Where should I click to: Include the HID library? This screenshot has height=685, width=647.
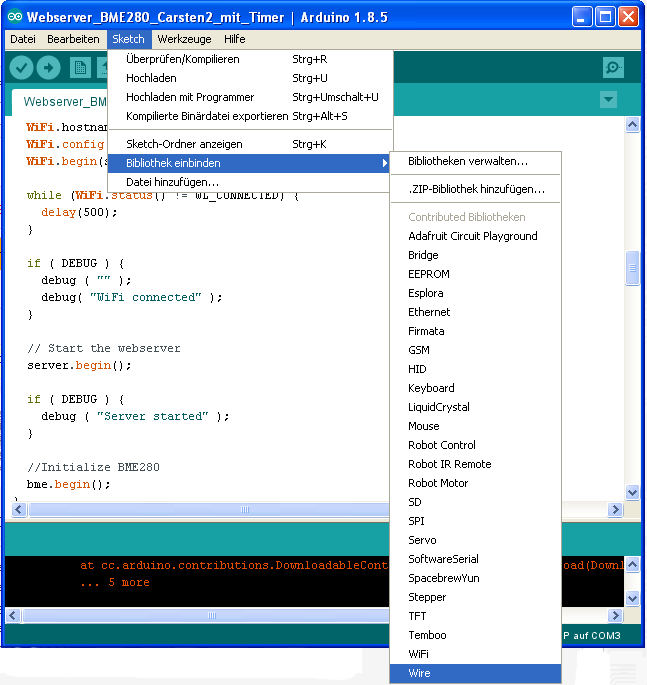(x=475, y=369)
